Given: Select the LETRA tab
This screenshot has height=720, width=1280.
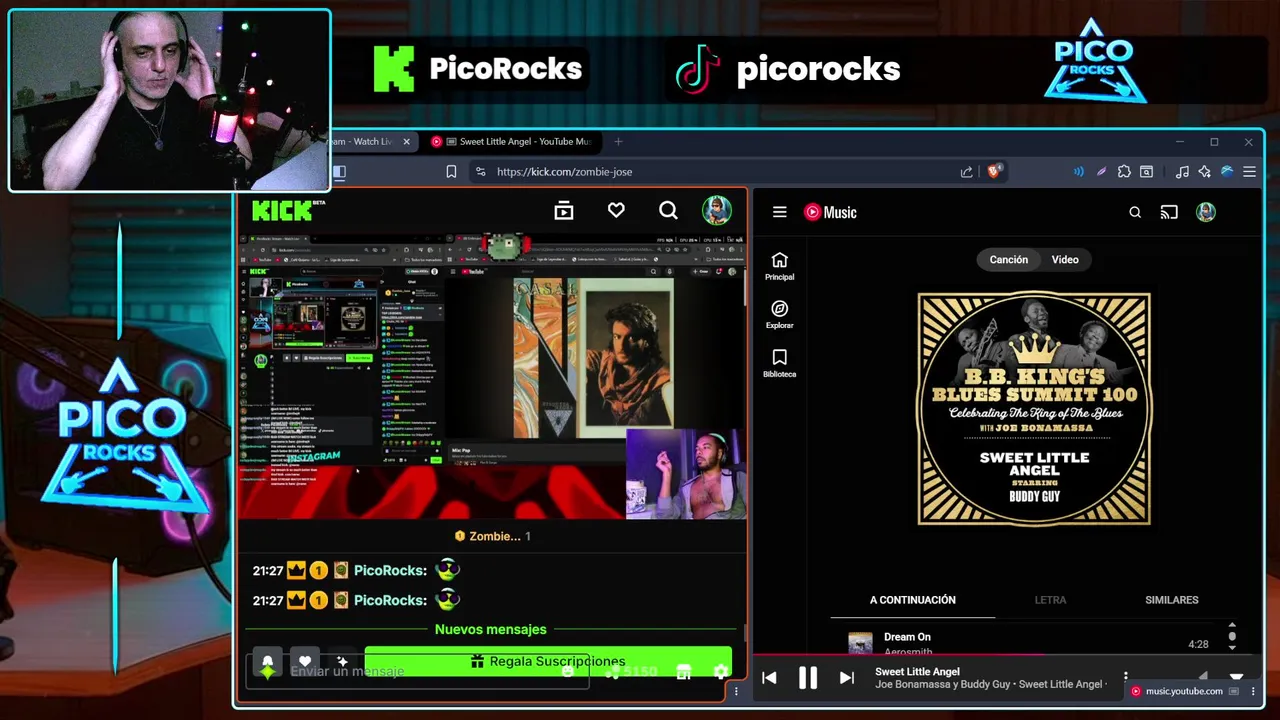Looking at the screenshot, I should point(1050,600).
